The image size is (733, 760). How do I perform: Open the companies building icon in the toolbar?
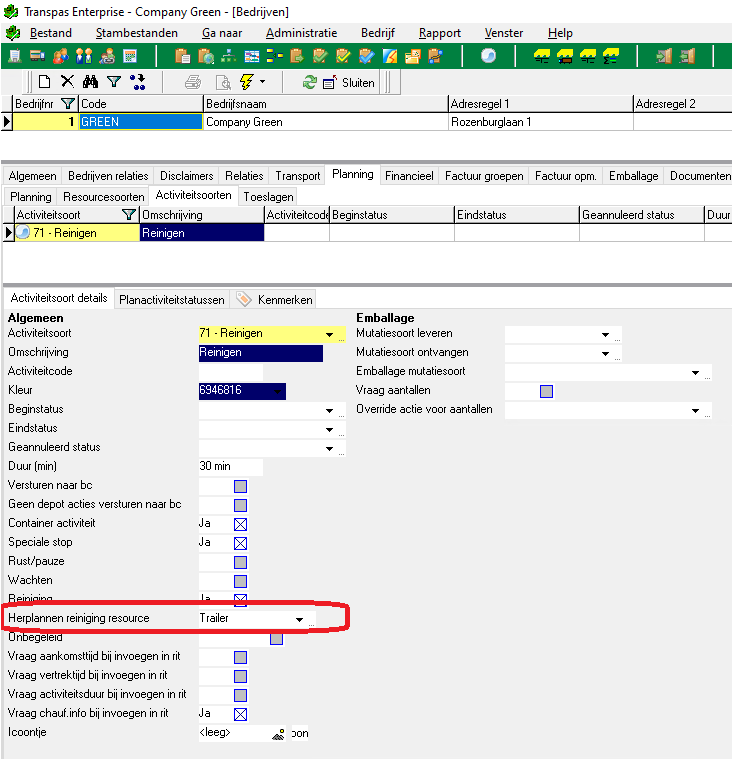15,57
